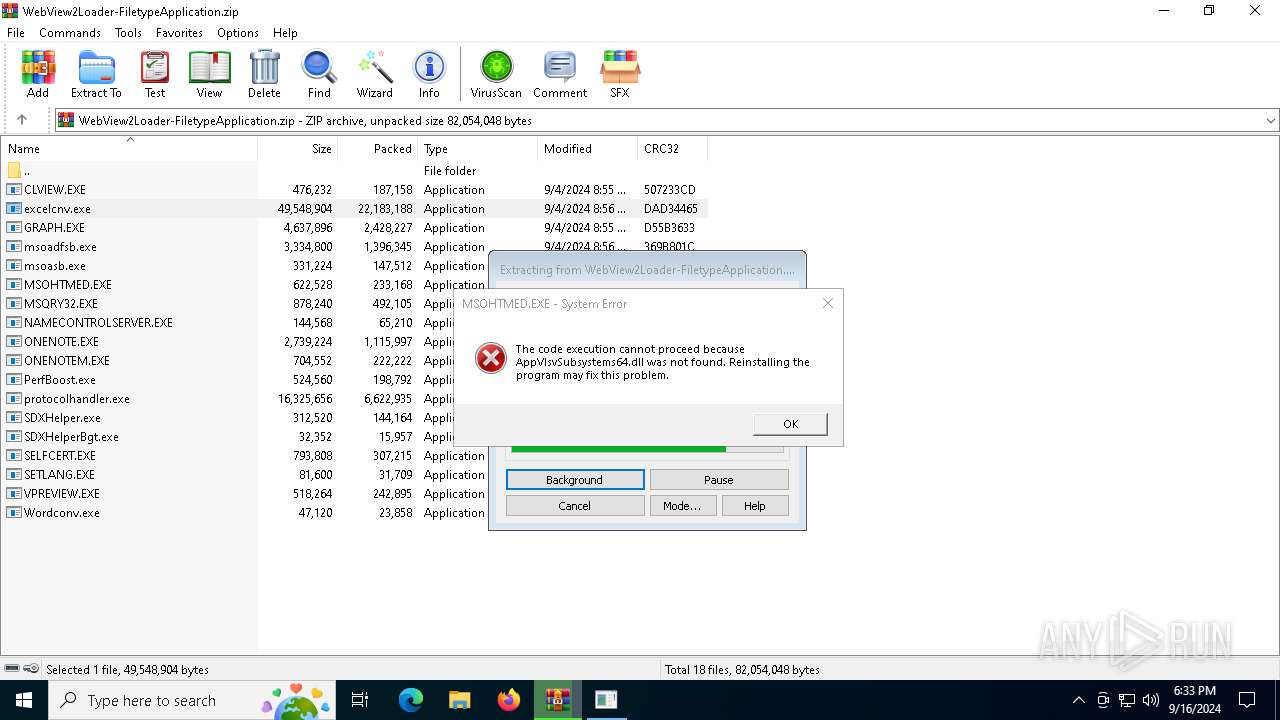The image size is (1280, 720).
Task: Open the Windows Start menu
Action: click(x=24, y=700)
